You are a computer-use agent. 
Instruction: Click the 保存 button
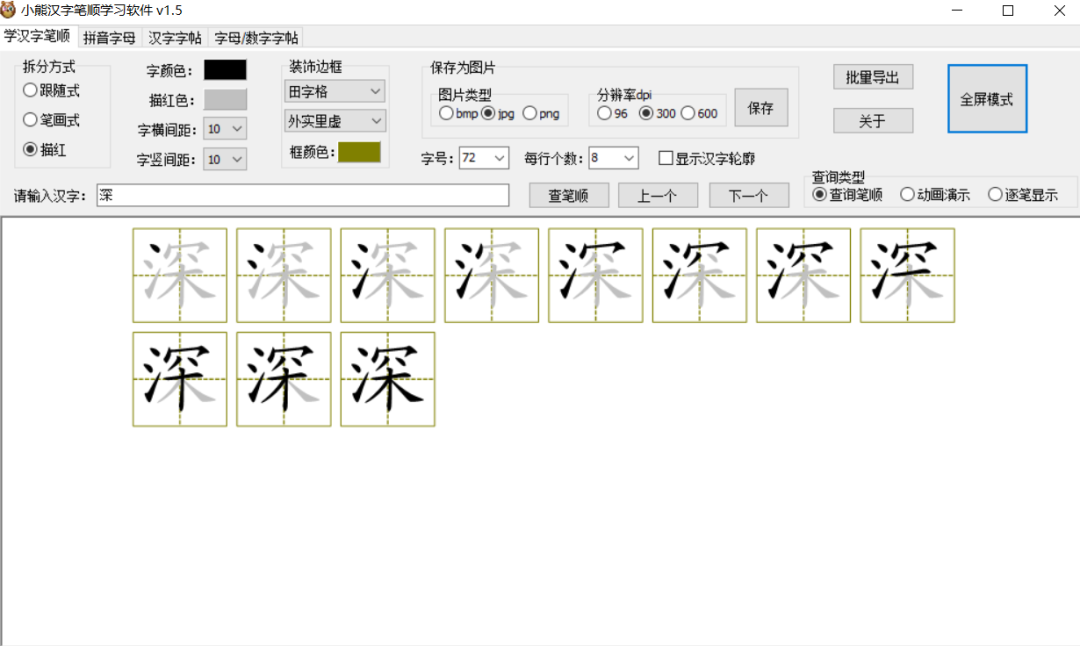[761, 107]
